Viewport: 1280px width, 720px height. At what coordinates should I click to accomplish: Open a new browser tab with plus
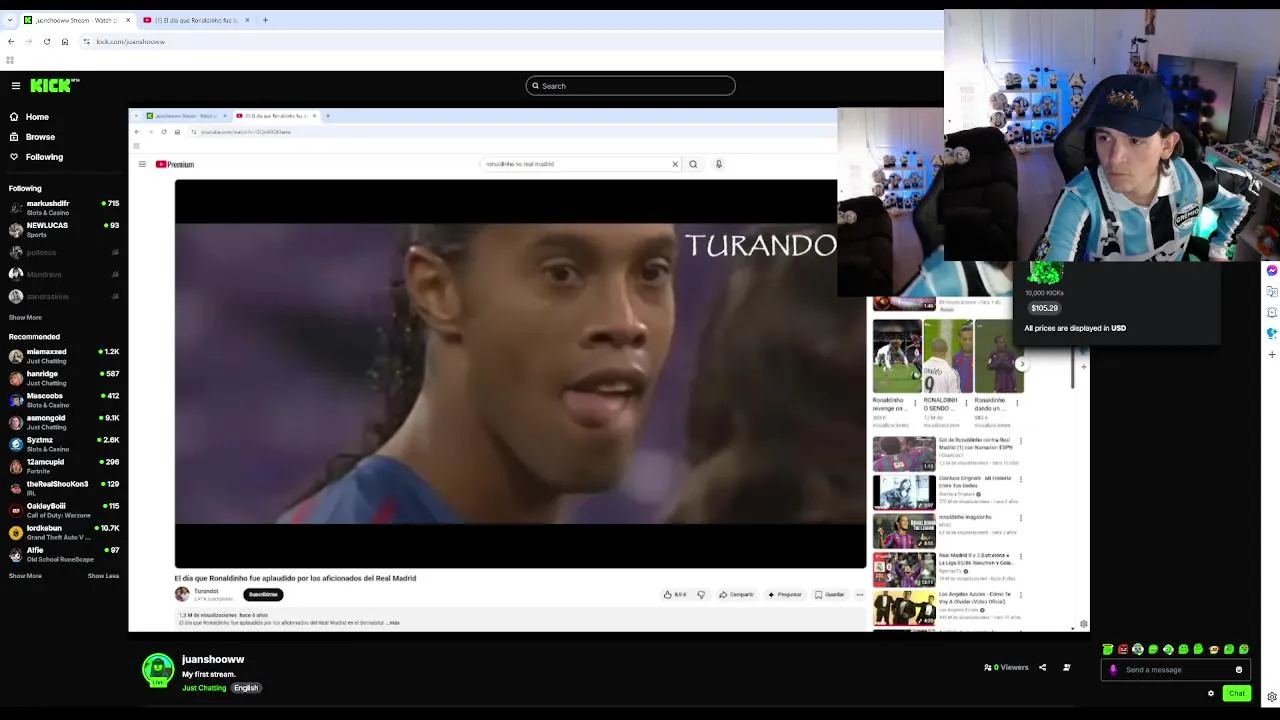[x=265, y=20]
